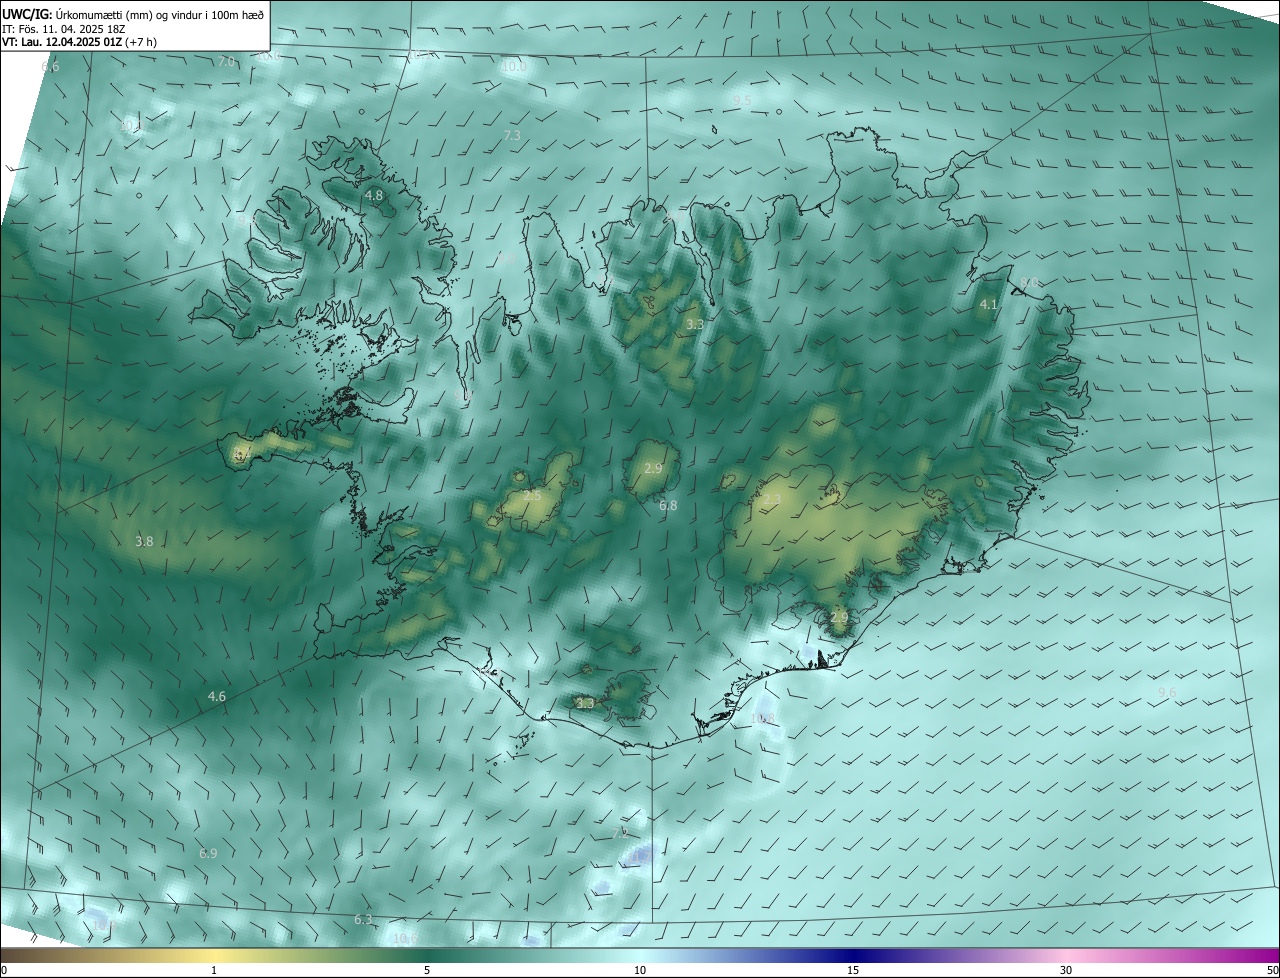
Task: Click the 10.8 value off the south coast
Action: point(763,718)
